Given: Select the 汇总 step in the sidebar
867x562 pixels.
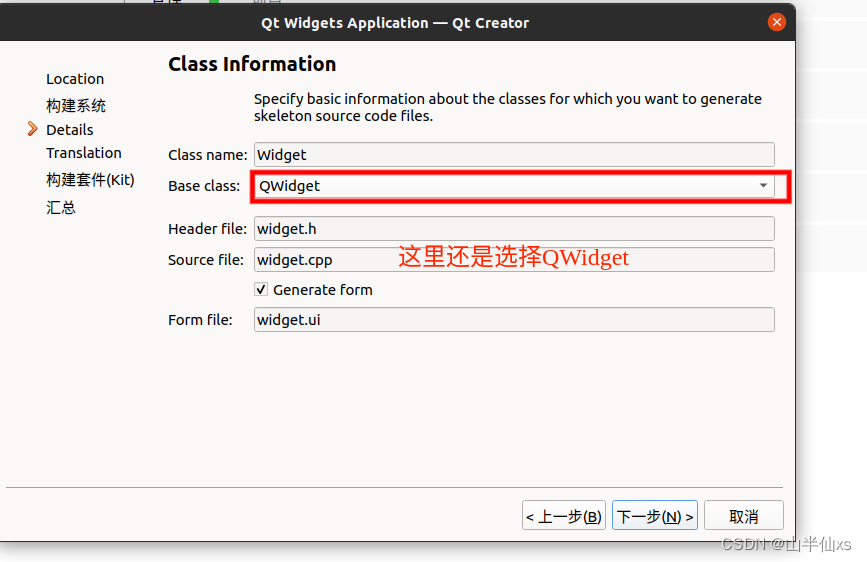Looking at the screenshot, I should (x=61, y=207).
